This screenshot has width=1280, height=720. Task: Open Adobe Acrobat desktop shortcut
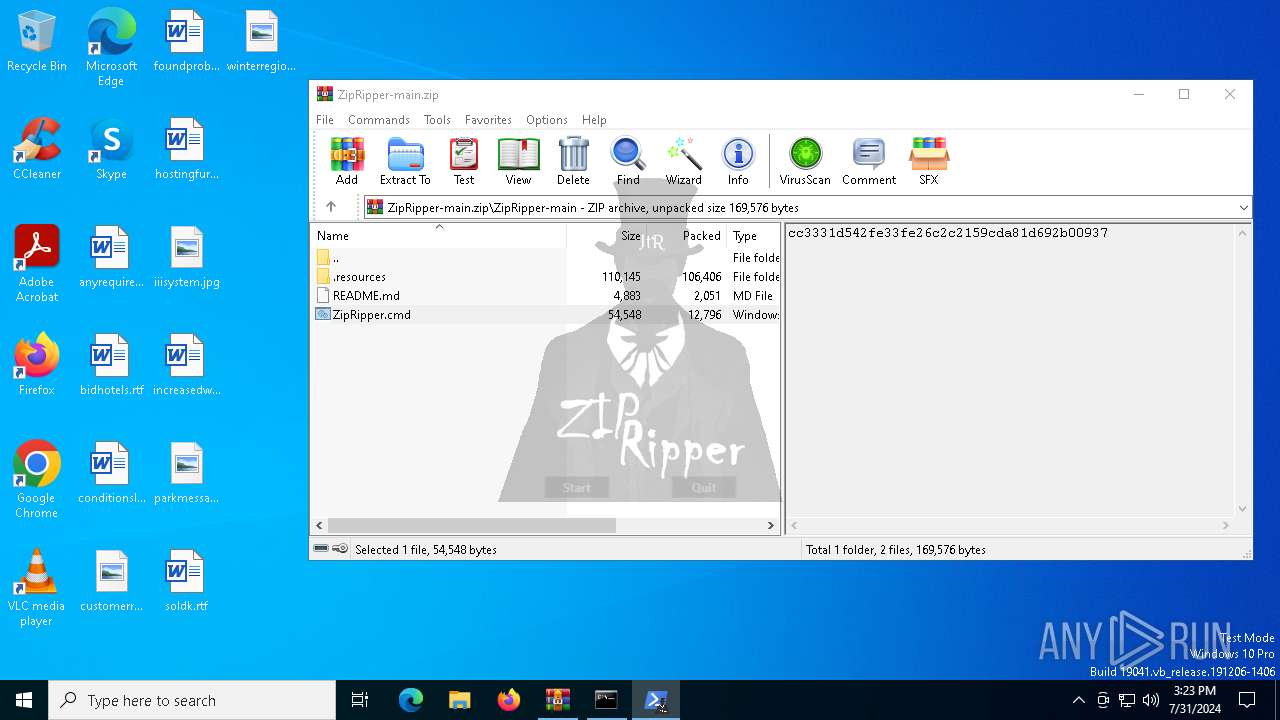click(x=37, y=264)
